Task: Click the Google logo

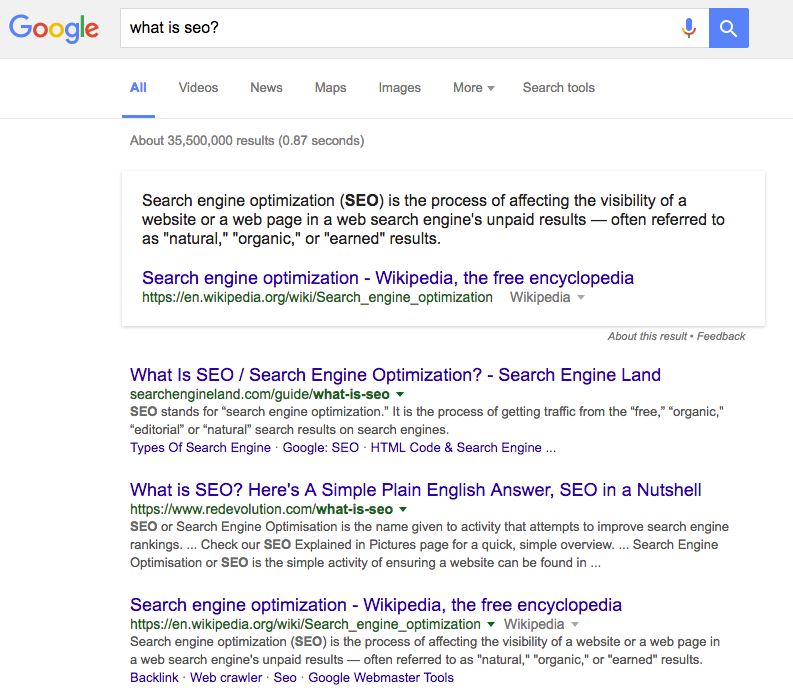Action: point(54,28)
